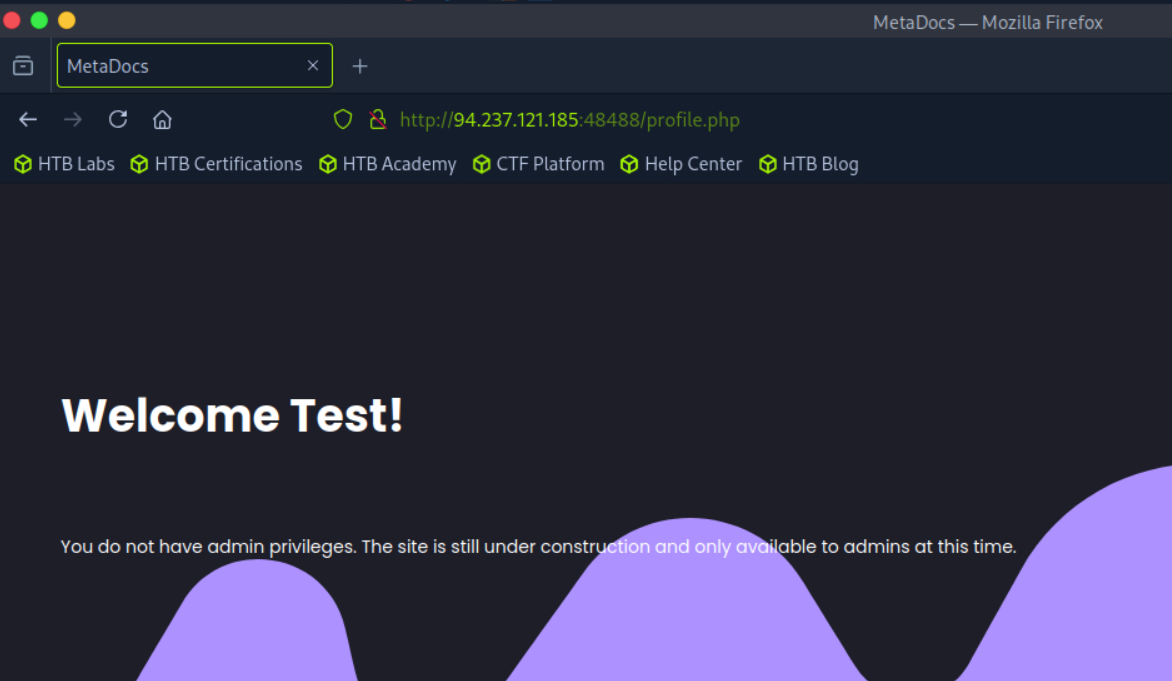The width and height of the screenshot is (1172, 681).
Task: Click the "Welcome Test!" heading
Action: 232,415
